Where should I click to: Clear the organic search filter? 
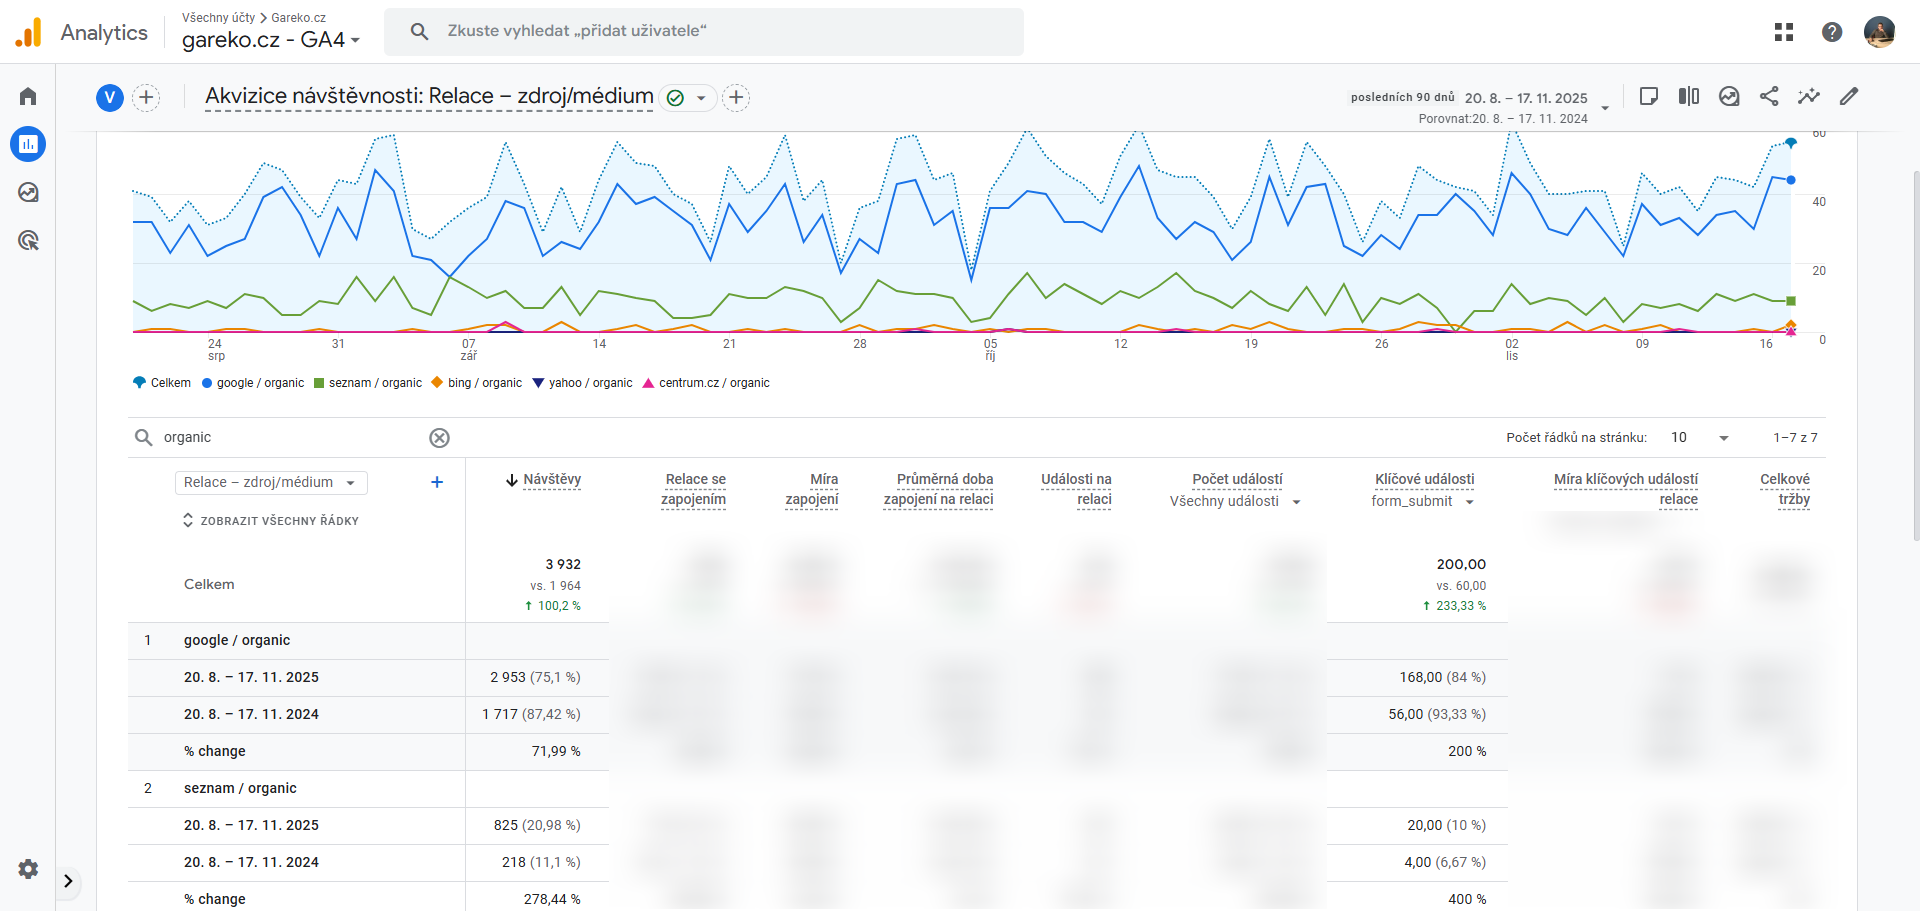point(439,438)
